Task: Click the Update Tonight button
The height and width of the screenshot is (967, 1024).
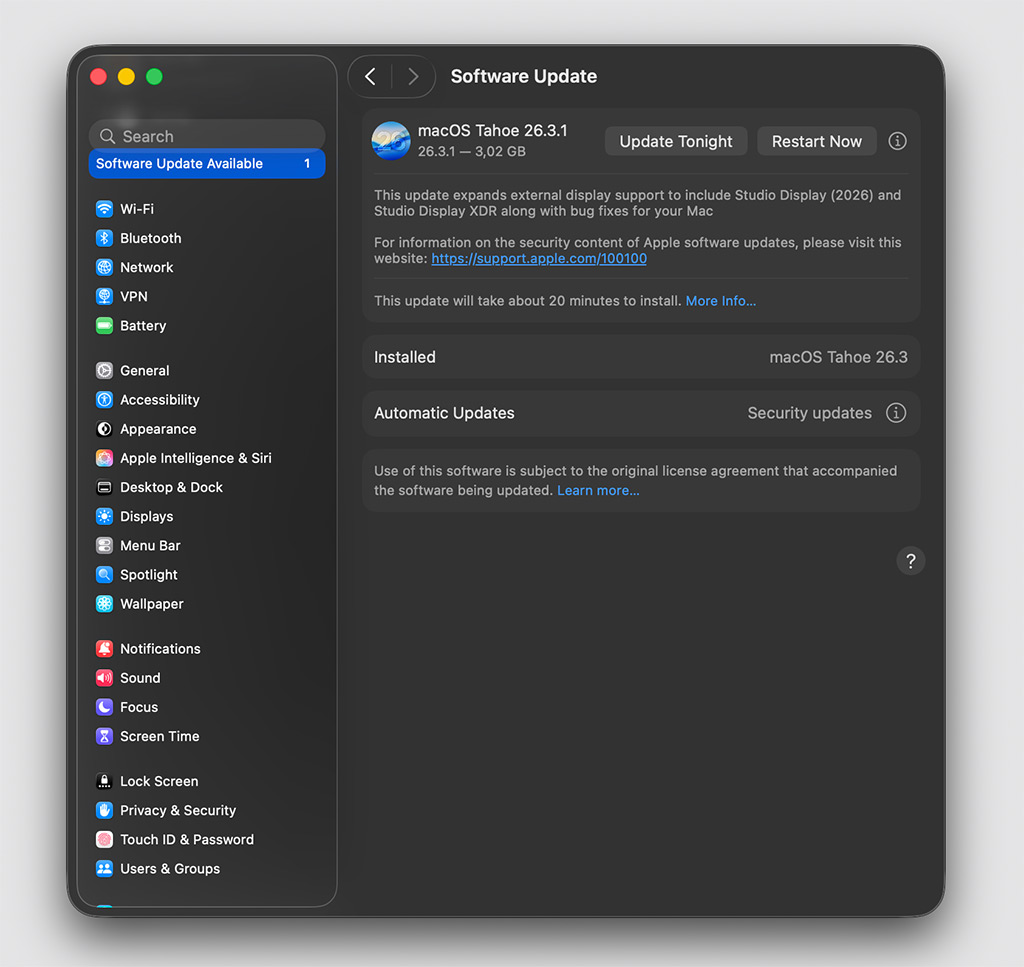Action: coord(676,141)
